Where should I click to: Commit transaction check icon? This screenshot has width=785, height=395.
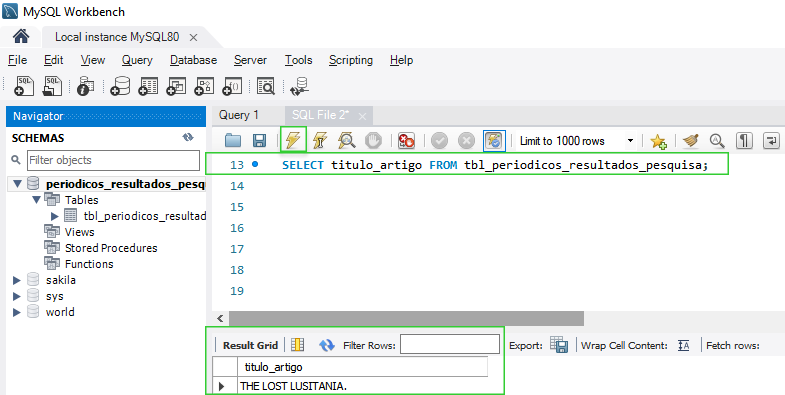(439, 141)
